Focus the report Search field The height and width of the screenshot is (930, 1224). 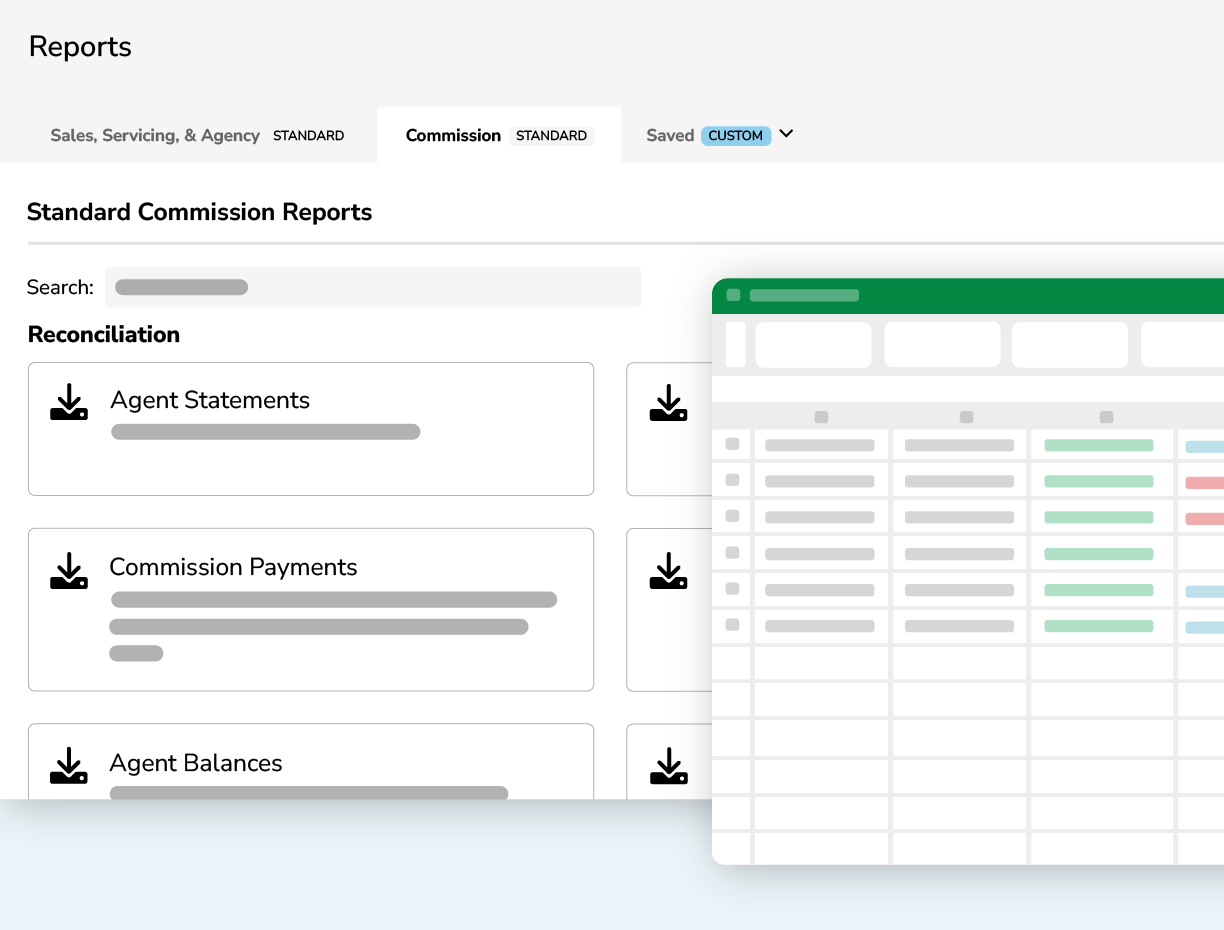373,287
